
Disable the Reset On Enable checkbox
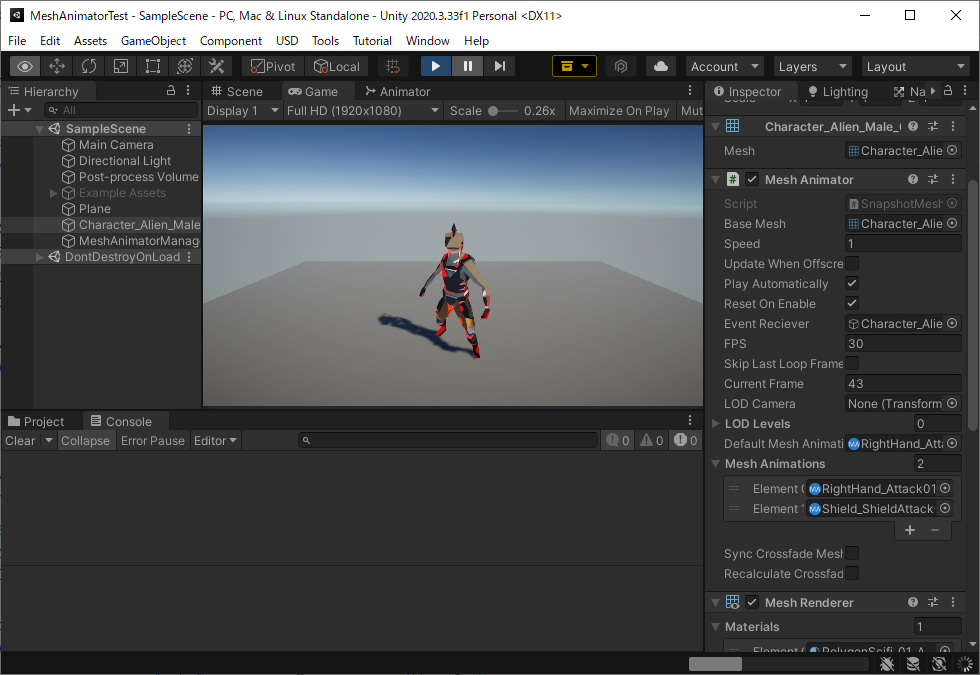click(852, 303)
